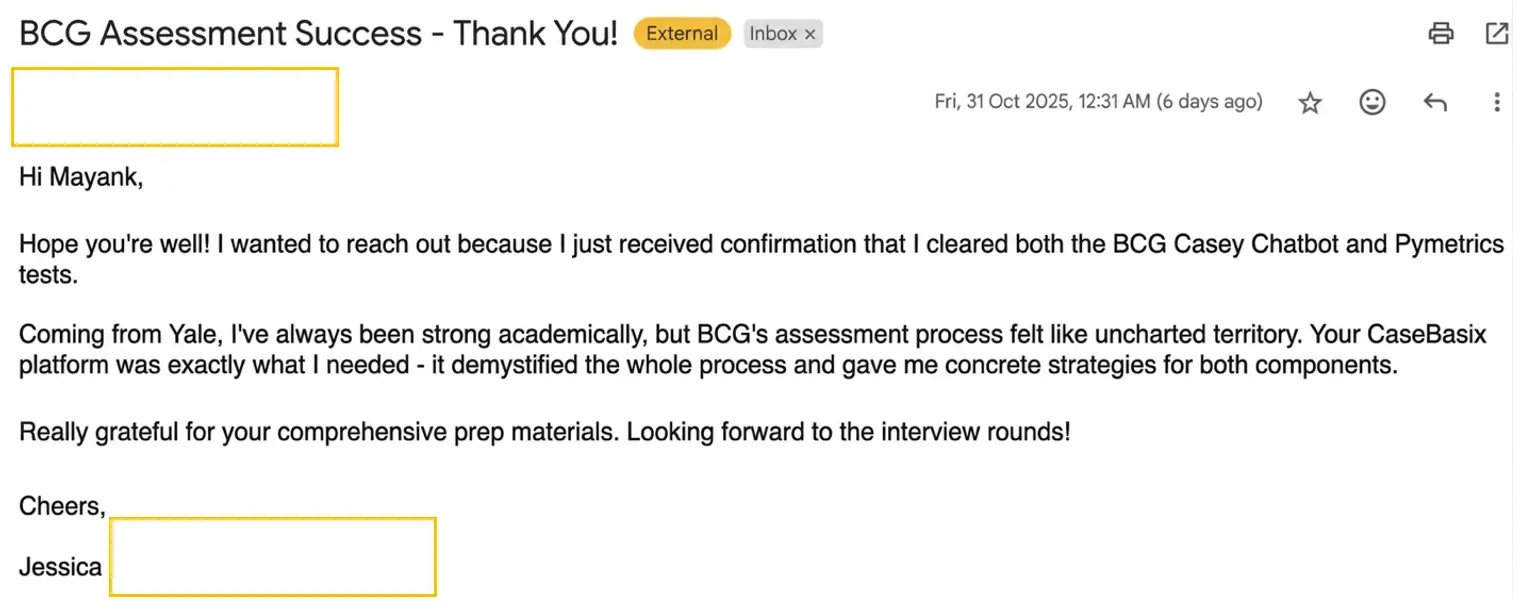Click the highlighted box next to Jessica
1518x612 pixels.
(x=272, y=557)
